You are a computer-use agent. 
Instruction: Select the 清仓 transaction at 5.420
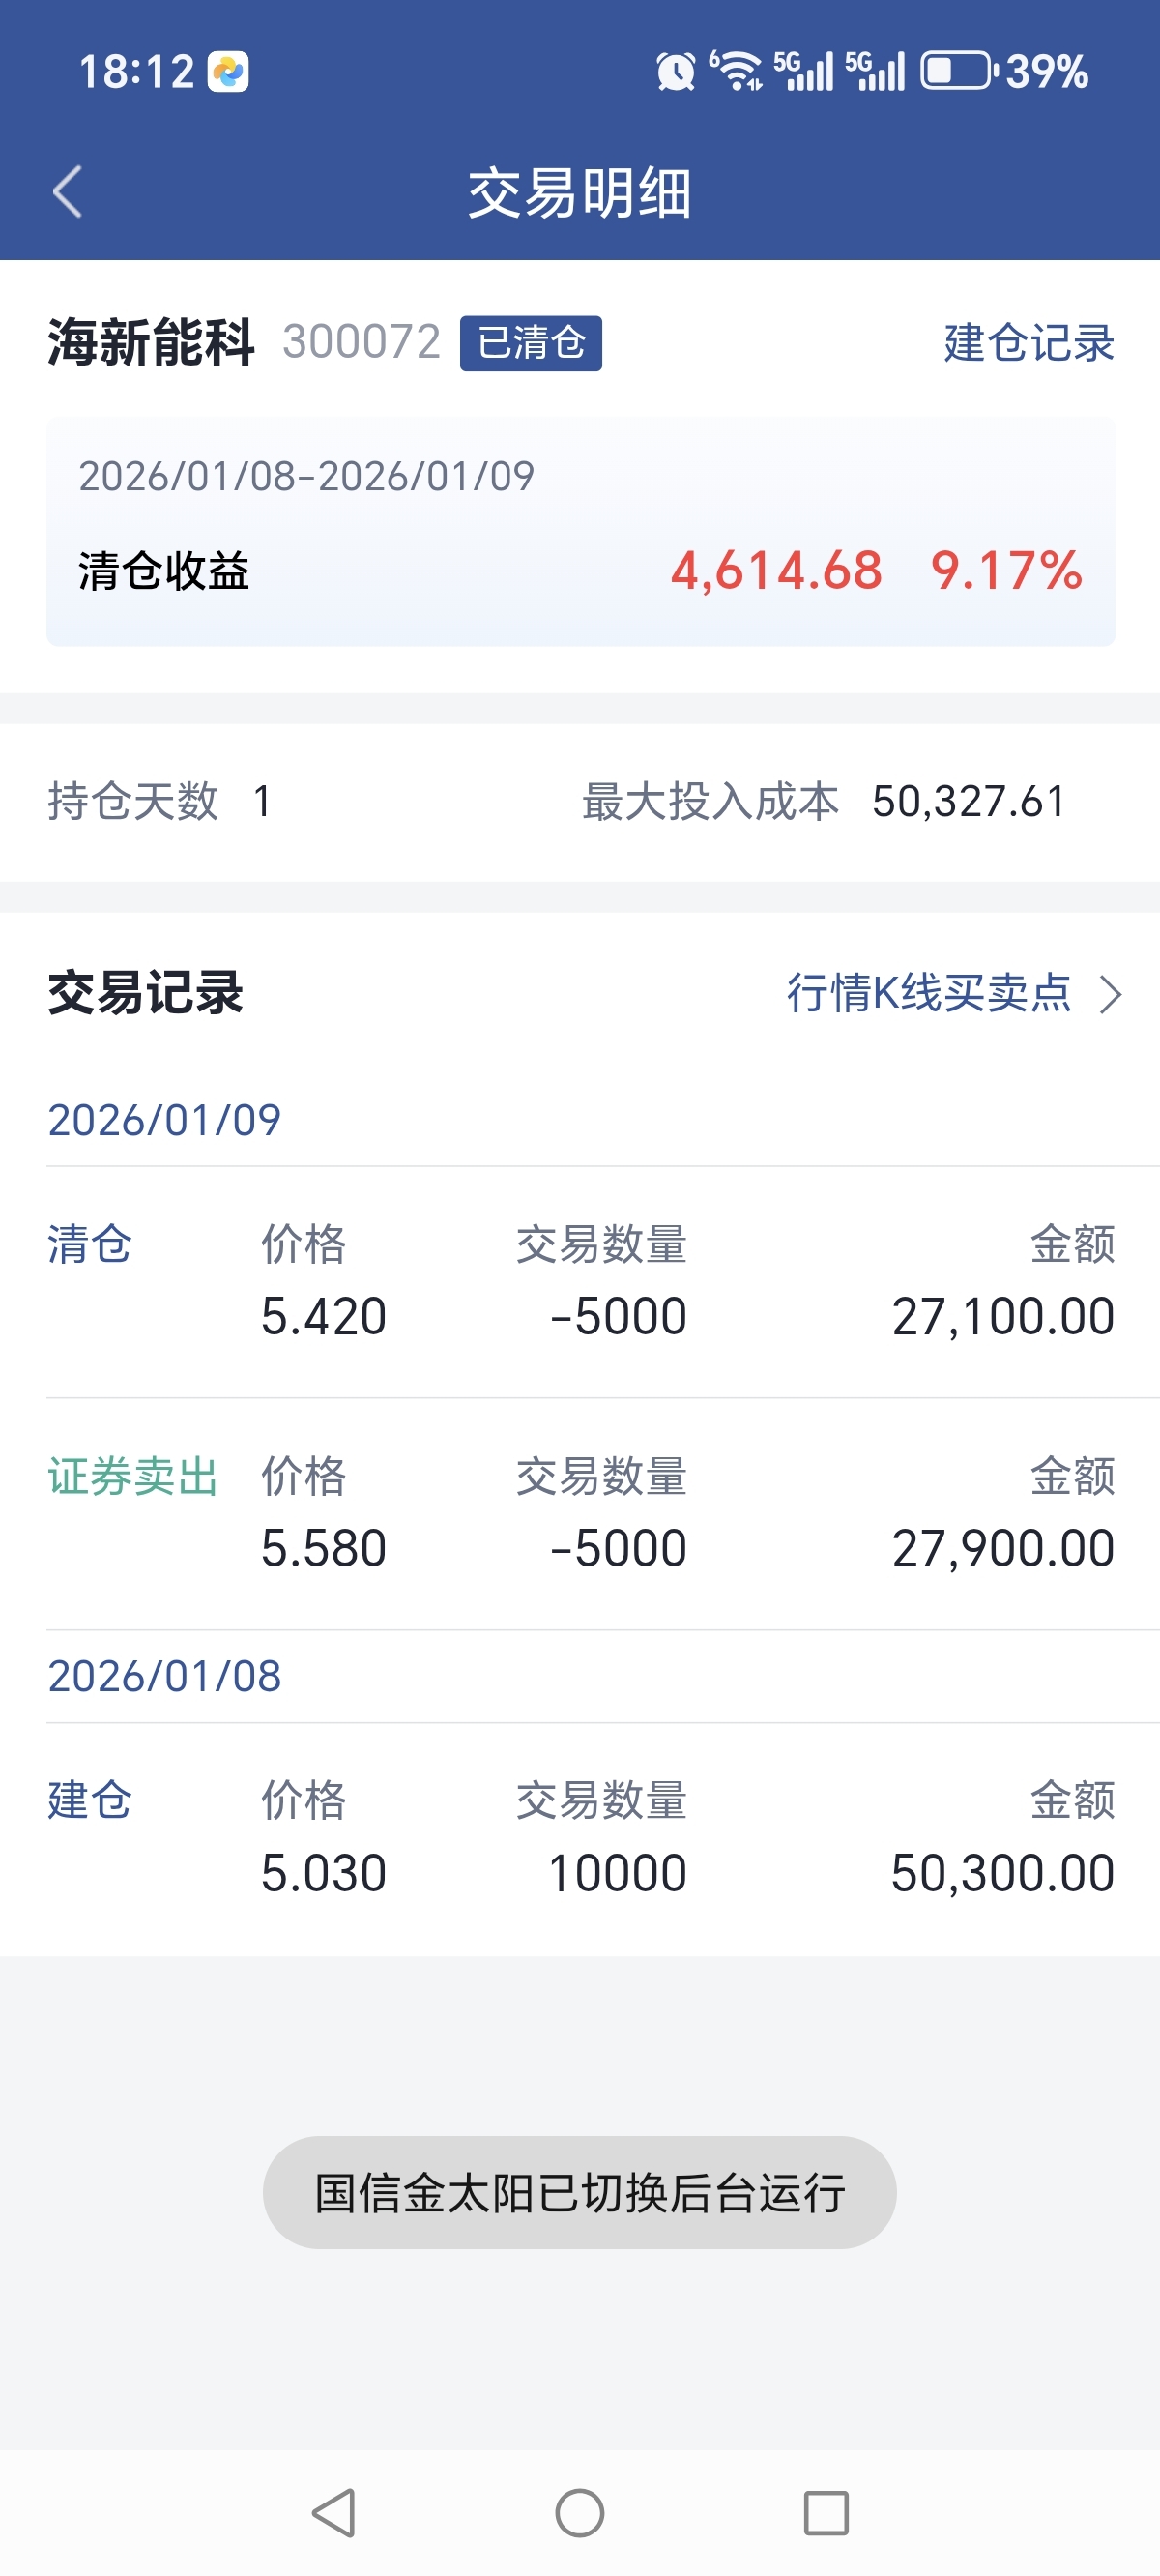pyautogui.click(x=580, y=1281)
